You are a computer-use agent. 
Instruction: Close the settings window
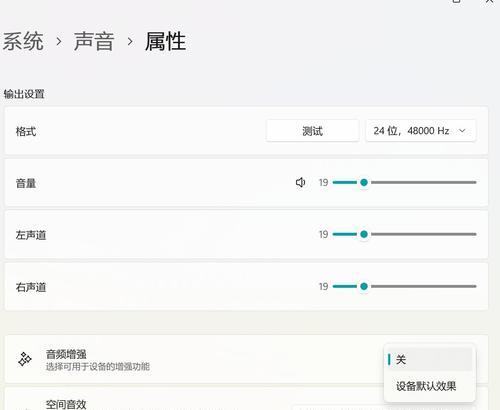coord(489,1)
